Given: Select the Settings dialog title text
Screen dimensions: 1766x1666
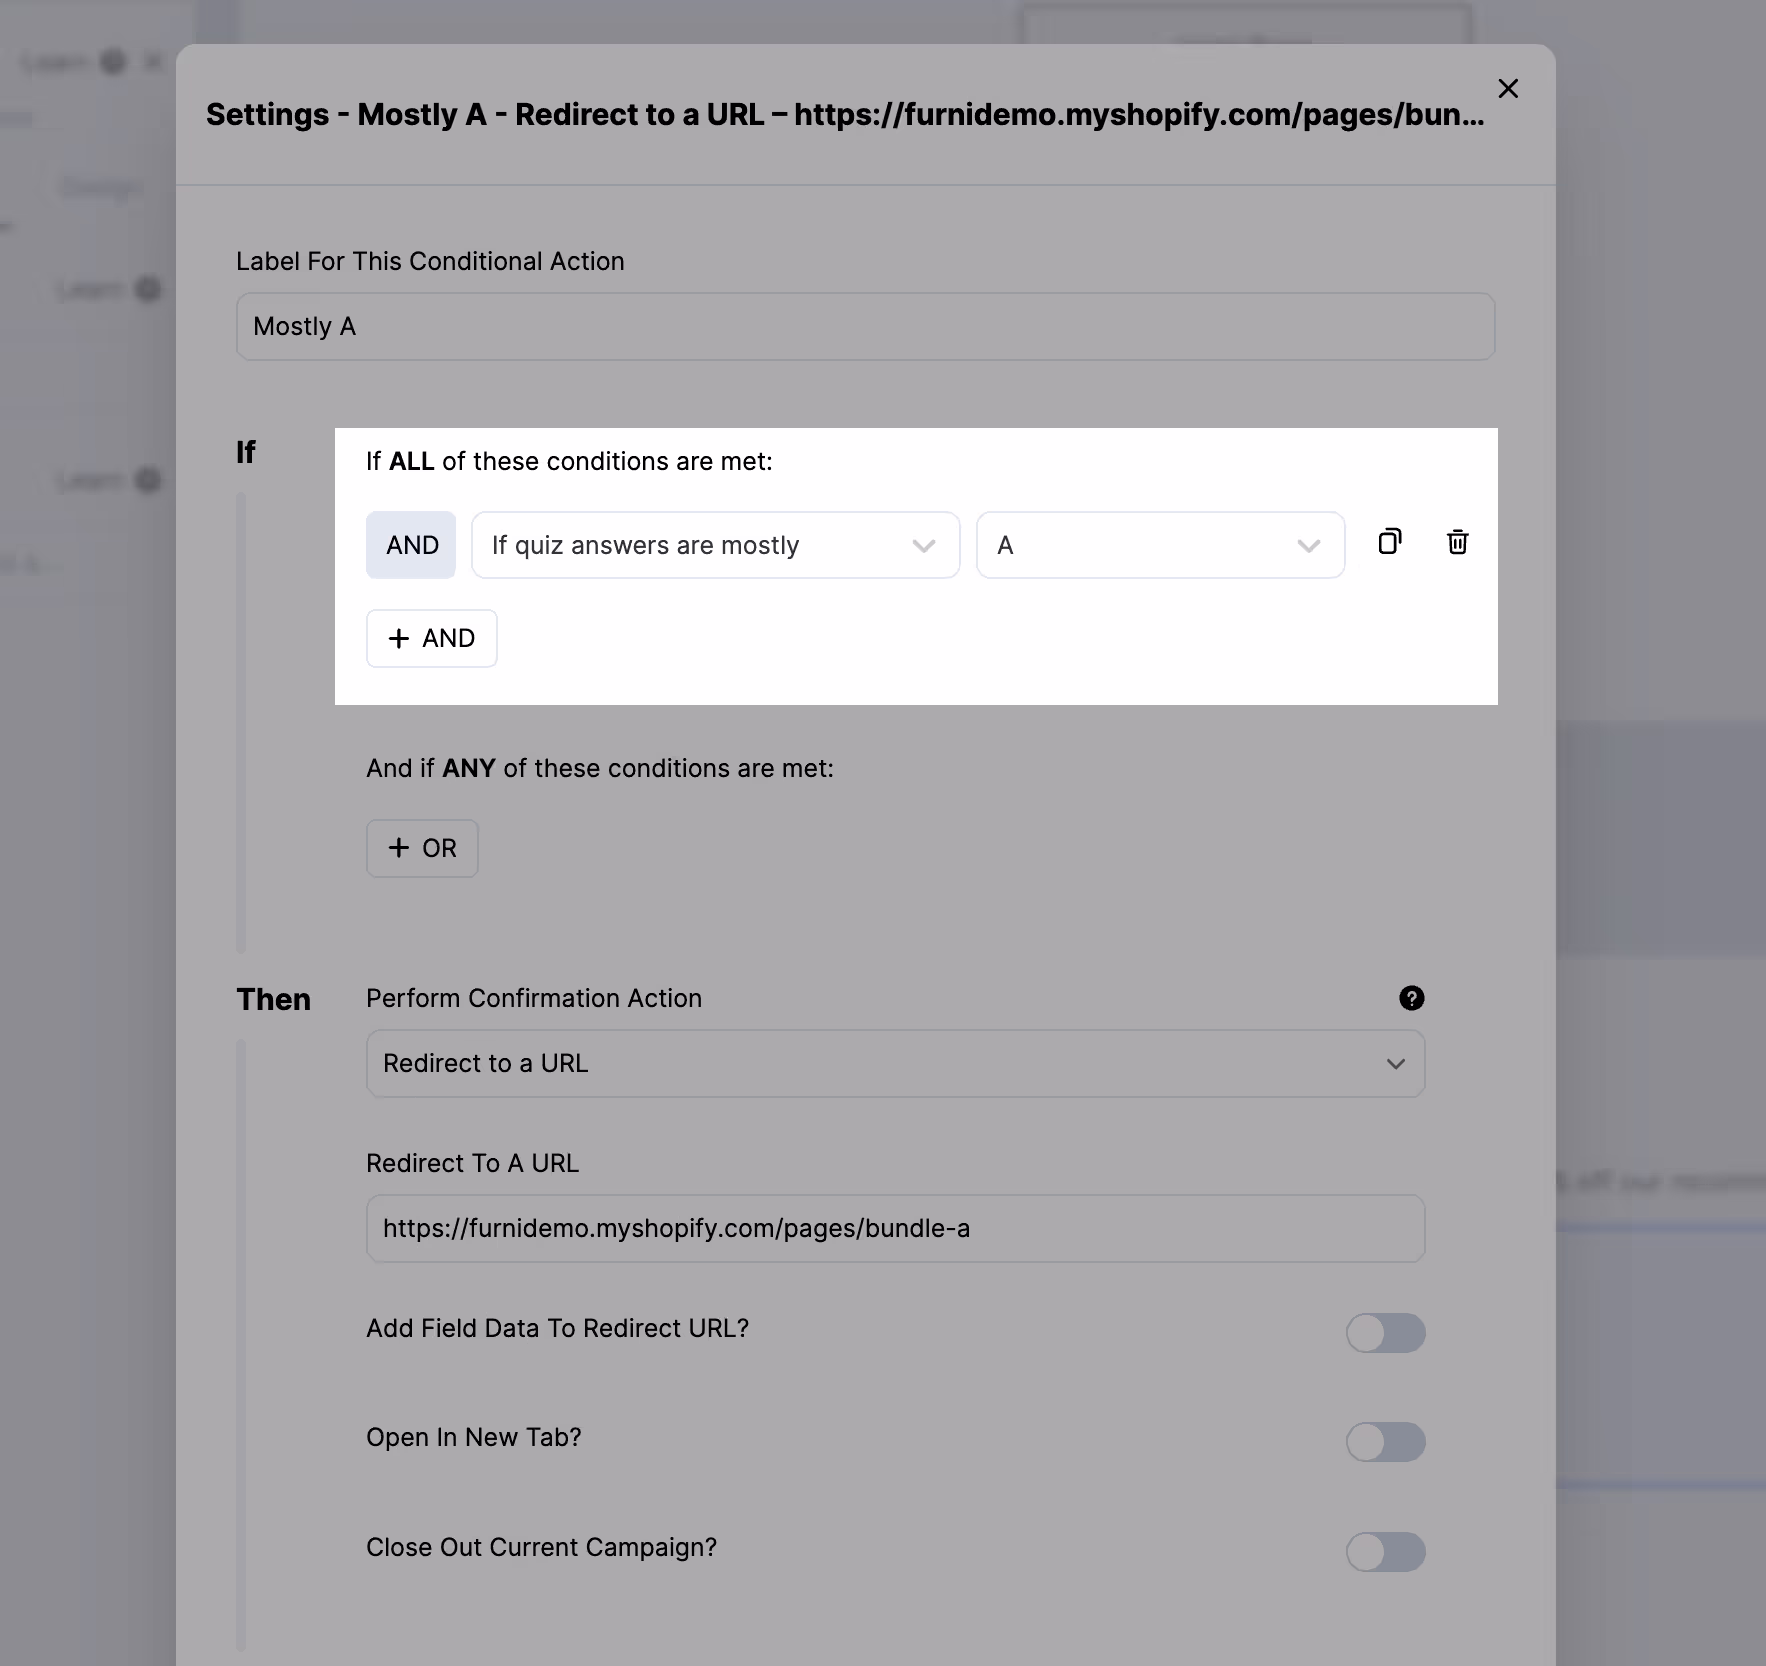Looking at the screenshot, I should (x=845, y=114).
